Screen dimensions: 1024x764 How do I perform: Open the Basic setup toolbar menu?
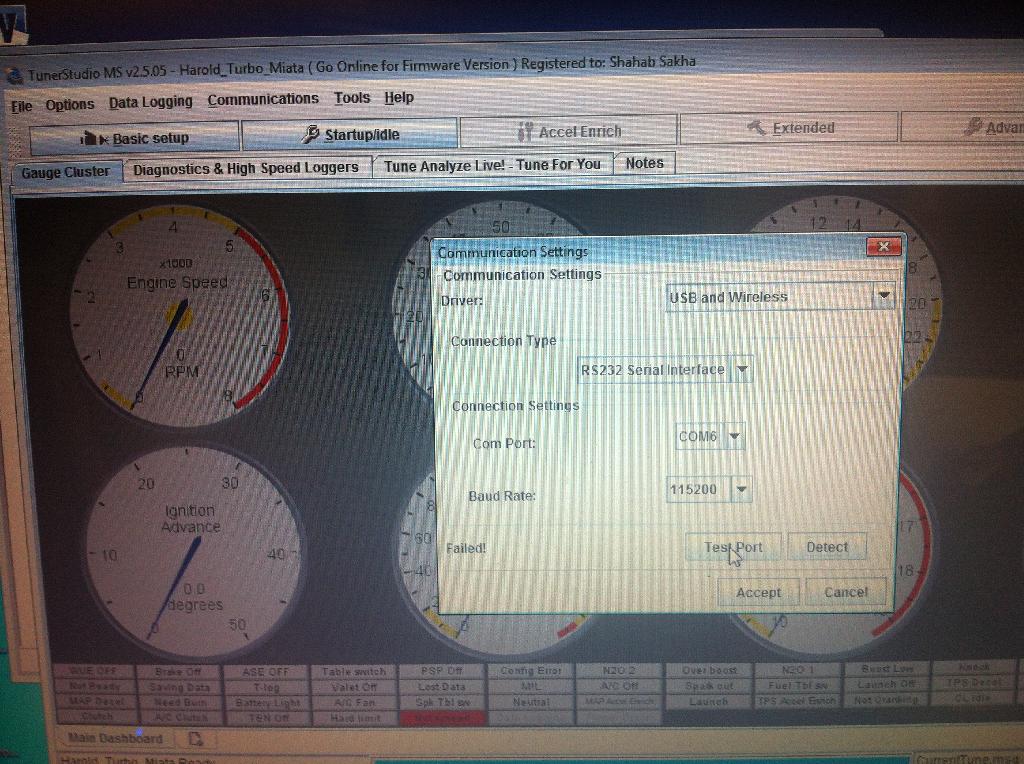[135, 138]
